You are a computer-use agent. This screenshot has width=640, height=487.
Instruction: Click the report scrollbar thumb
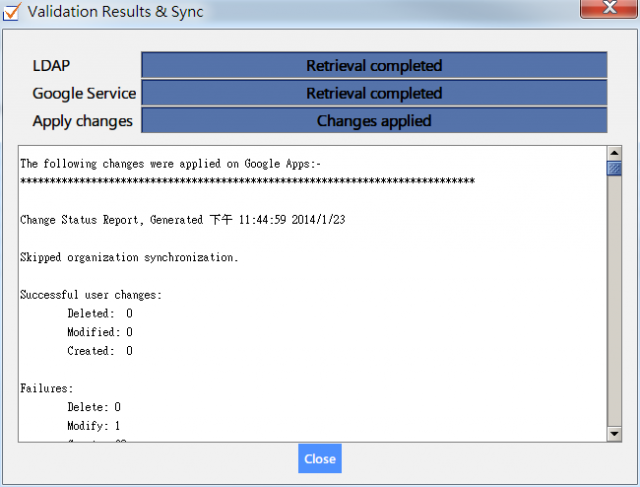[x=614, y=168]
